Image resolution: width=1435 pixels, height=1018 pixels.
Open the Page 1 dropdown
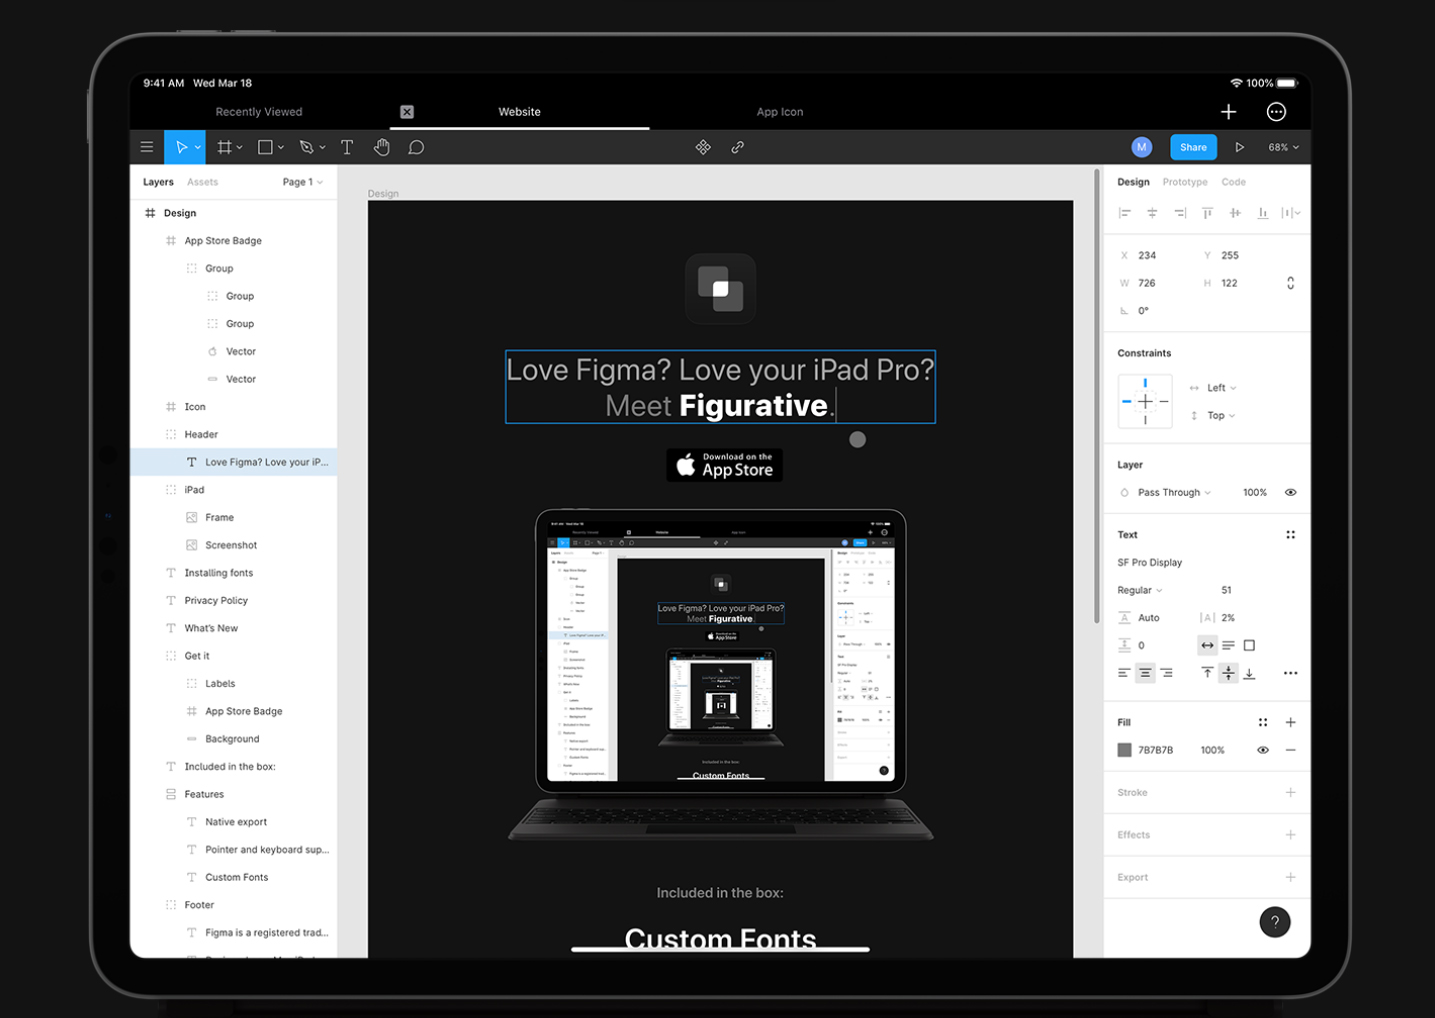(x=302, y=182)
